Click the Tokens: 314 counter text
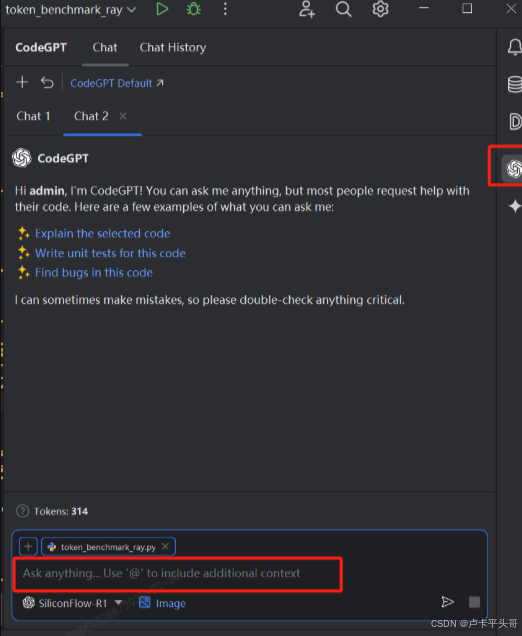Viewport: 522px width, 636px height. 61,511
